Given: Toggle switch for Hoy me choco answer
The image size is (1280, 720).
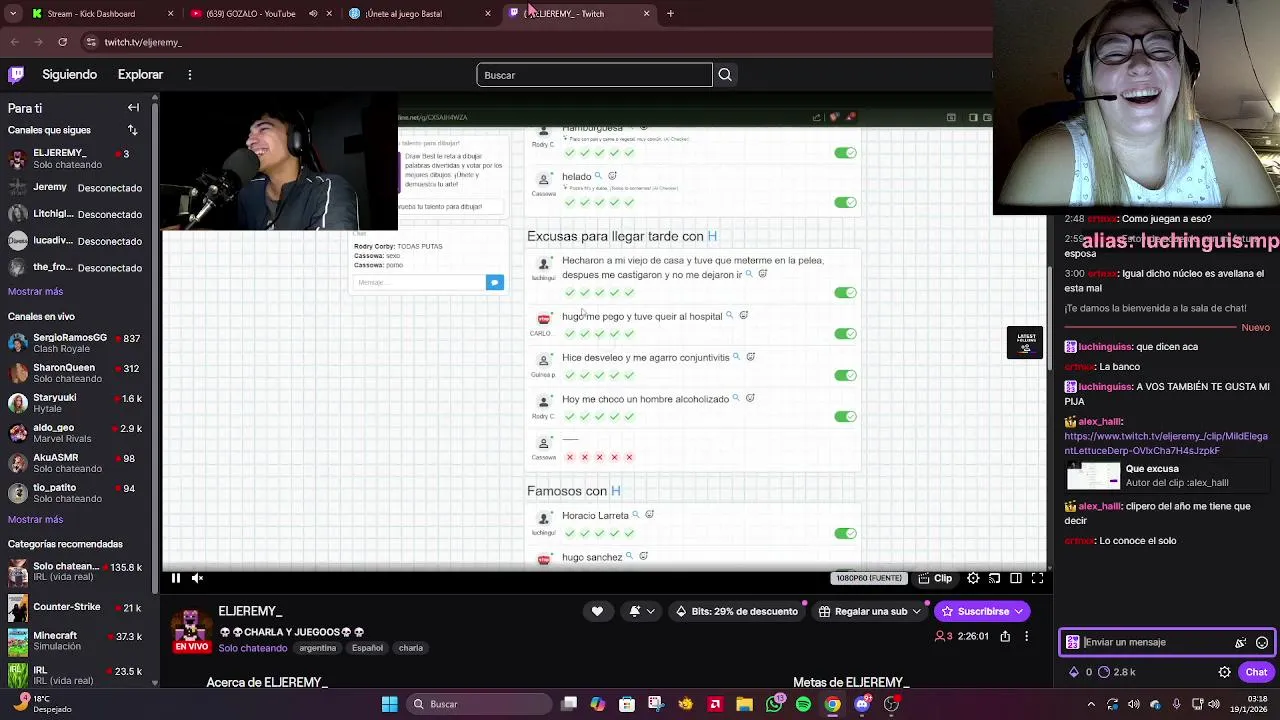Looking at the screenshot, I should tap(845, 416).
